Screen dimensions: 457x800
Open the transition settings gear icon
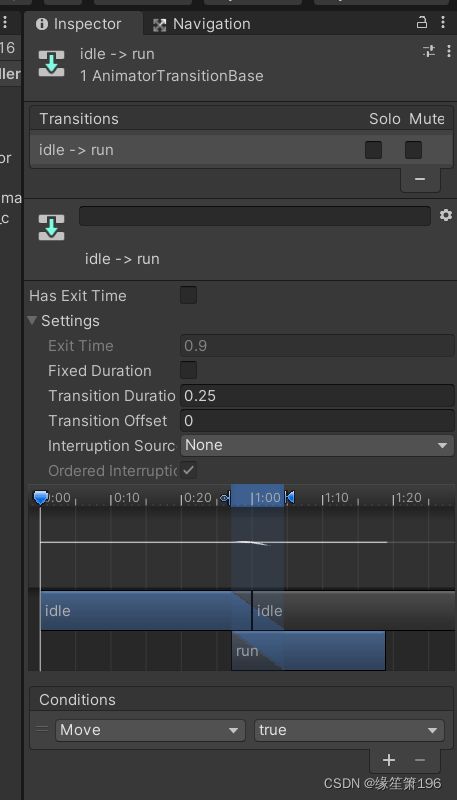(446, 215)
